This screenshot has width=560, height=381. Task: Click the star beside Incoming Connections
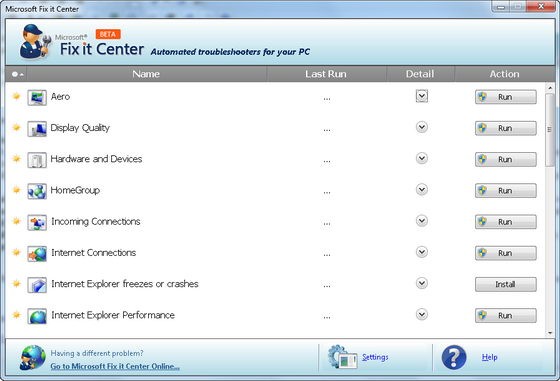(x=16, y=221)
